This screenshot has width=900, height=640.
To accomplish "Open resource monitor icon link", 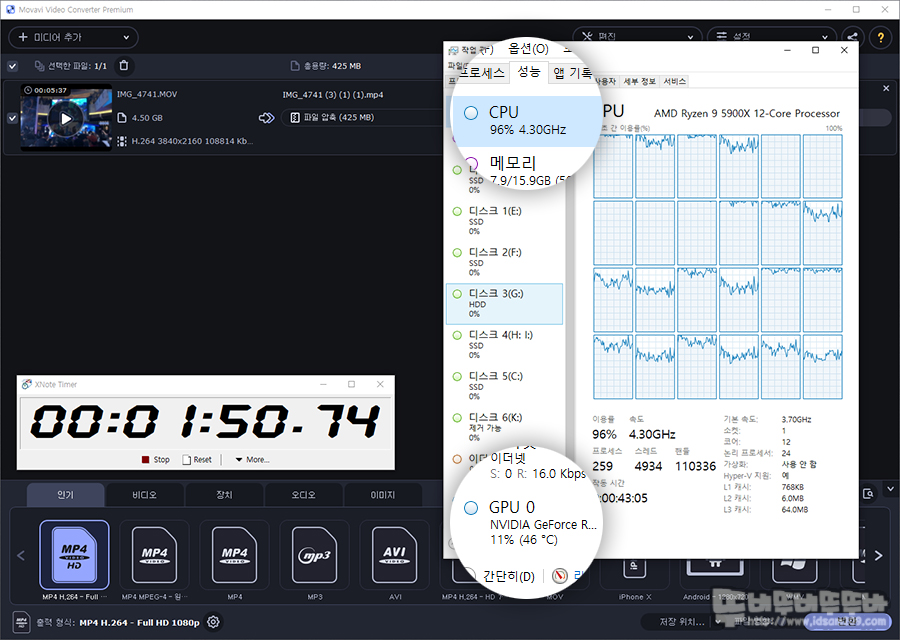I will [x=560, y=575].
